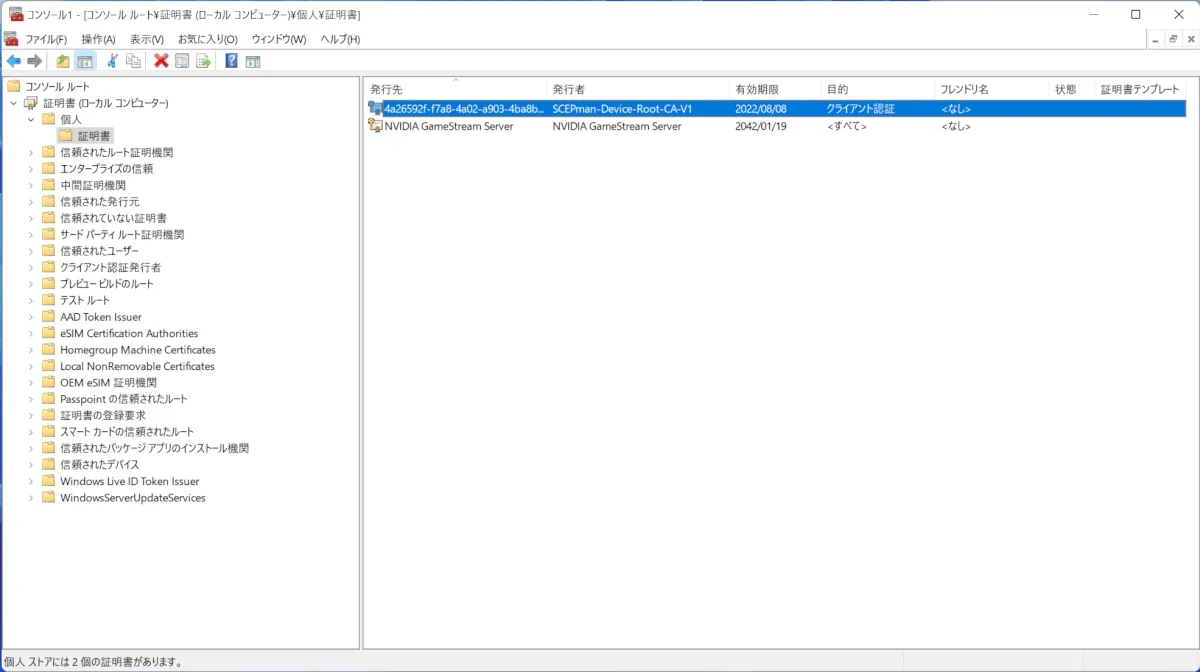Open the ウィンドウ(W) menu
Viewport: 1200px width, 672px height.
tap(279, 39)
